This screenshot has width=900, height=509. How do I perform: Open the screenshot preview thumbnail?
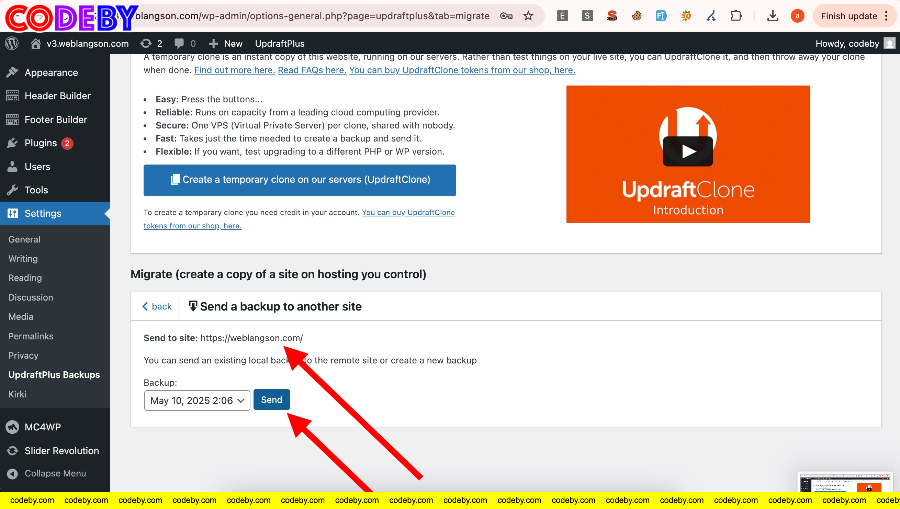[847, 483]
